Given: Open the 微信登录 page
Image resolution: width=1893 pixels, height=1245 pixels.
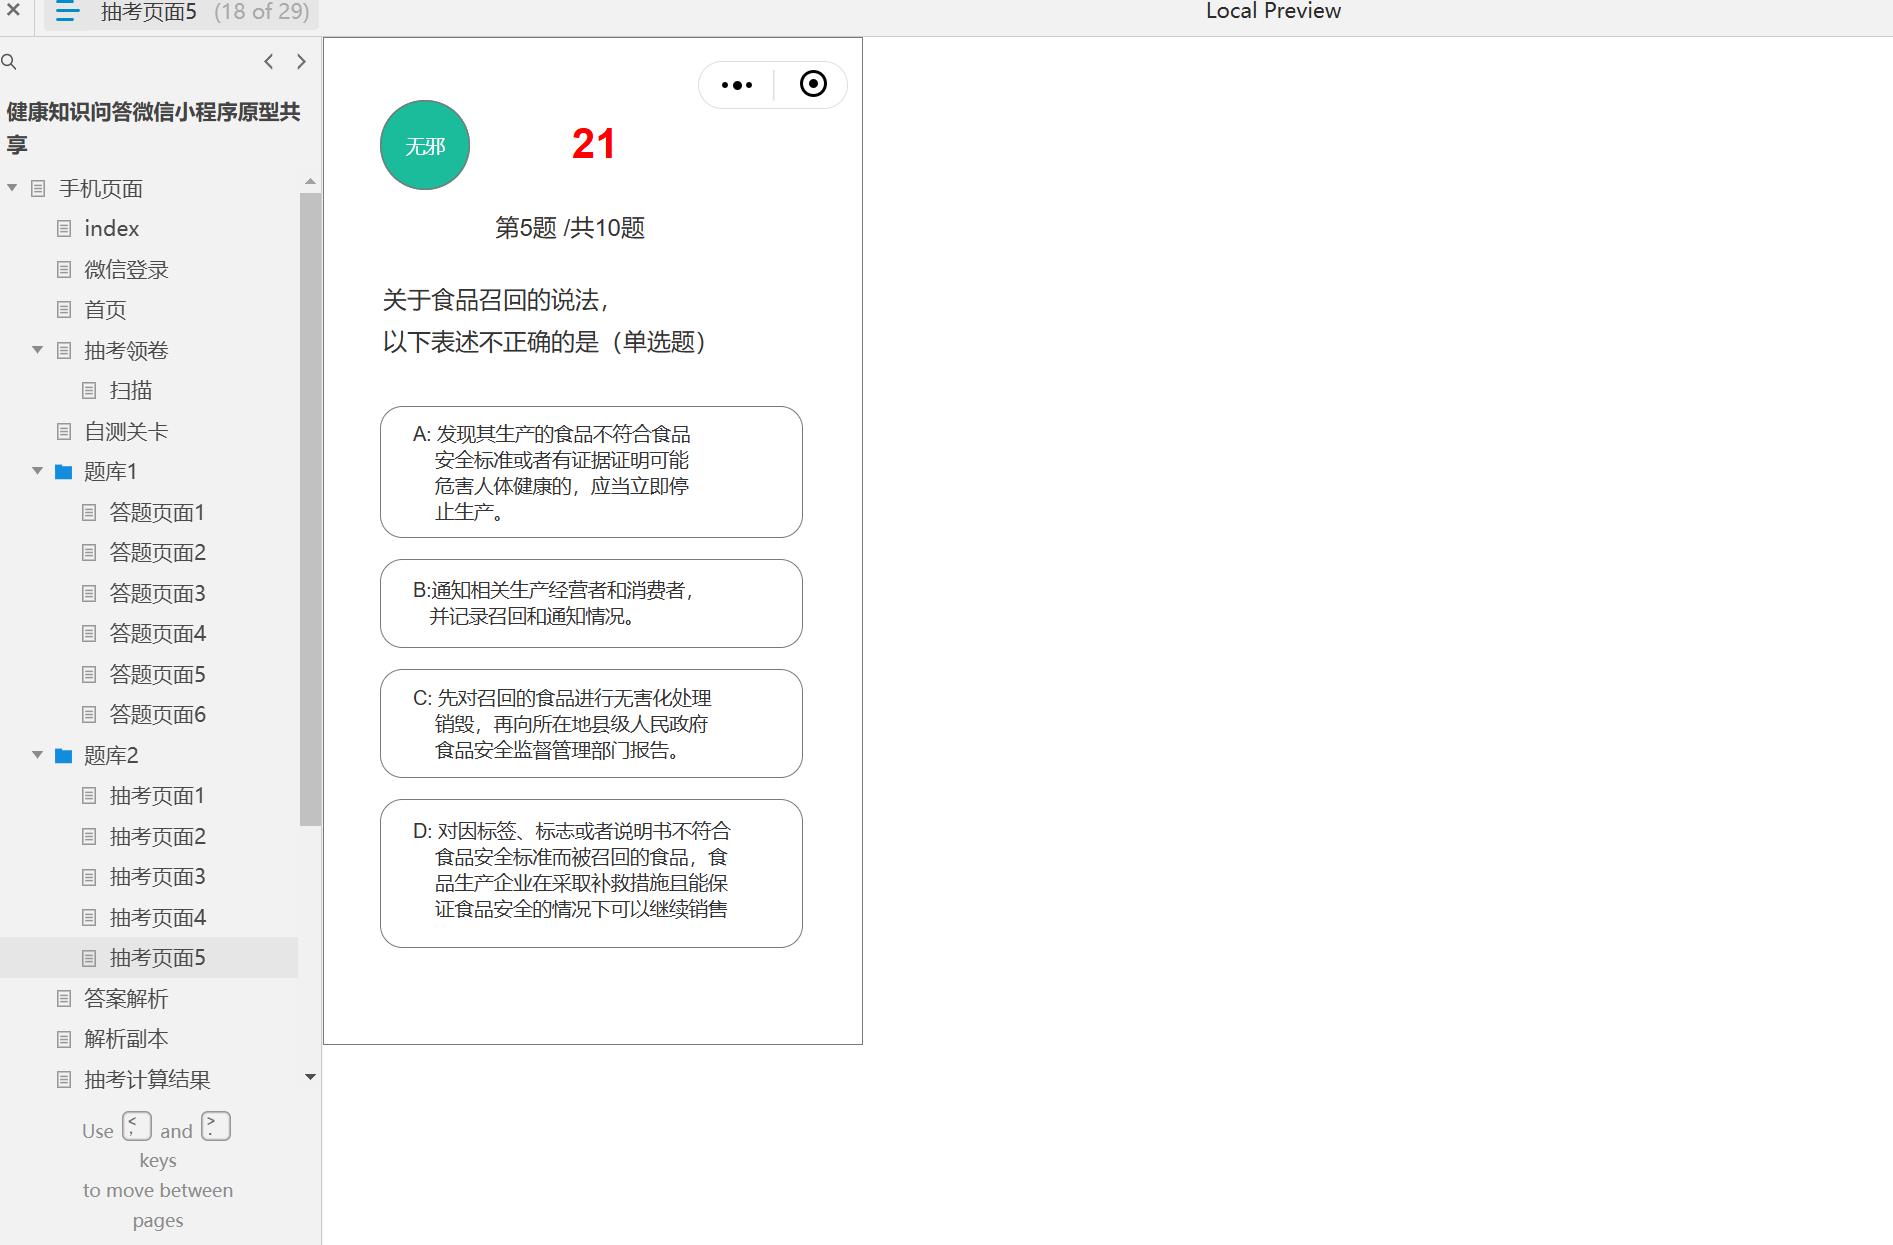Looking at the screenshot, I should (126, 269).
